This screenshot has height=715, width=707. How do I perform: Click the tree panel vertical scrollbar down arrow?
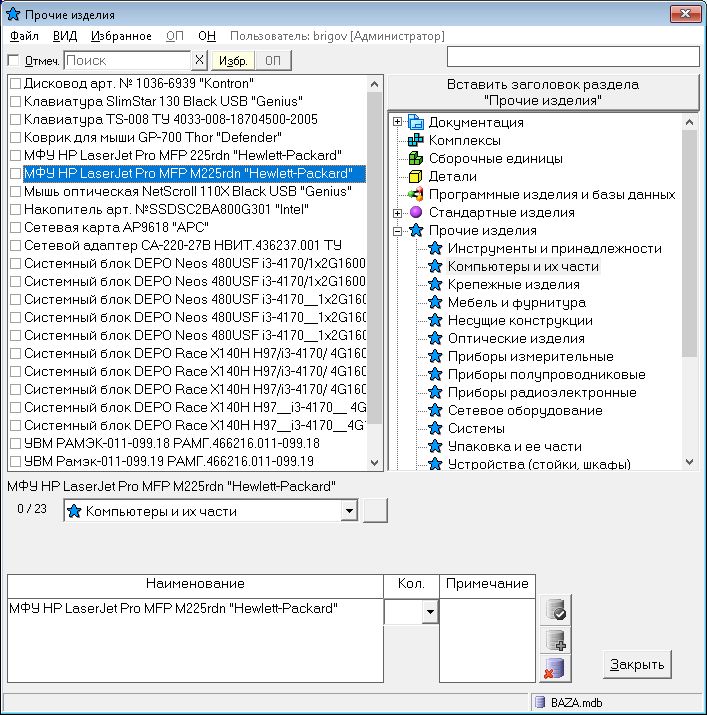(688, 462)
